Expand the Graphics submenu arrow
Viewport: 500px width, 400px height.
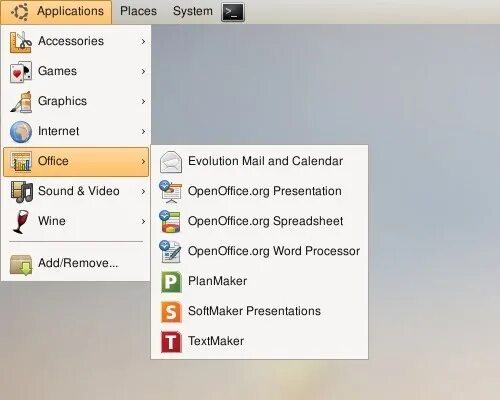click(143, 101)
